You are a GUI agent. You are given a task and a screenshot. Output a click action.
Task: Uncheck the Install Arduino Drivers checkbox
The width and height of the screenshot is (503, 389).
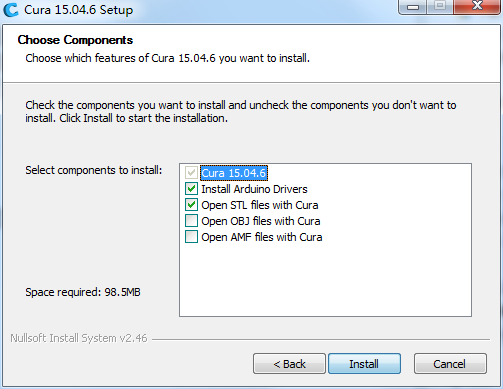point(191,189)
